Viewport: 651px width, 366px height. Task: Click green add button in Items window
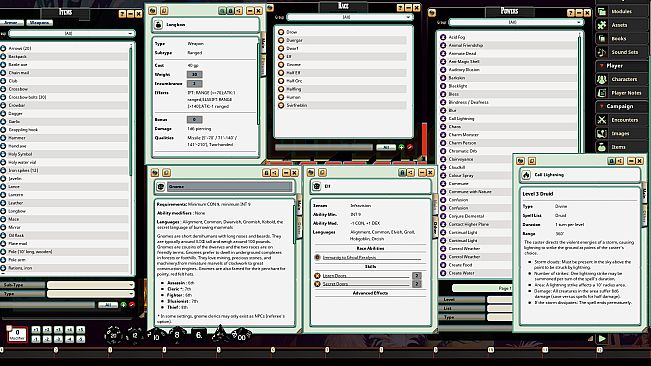(x=123, y=305)
